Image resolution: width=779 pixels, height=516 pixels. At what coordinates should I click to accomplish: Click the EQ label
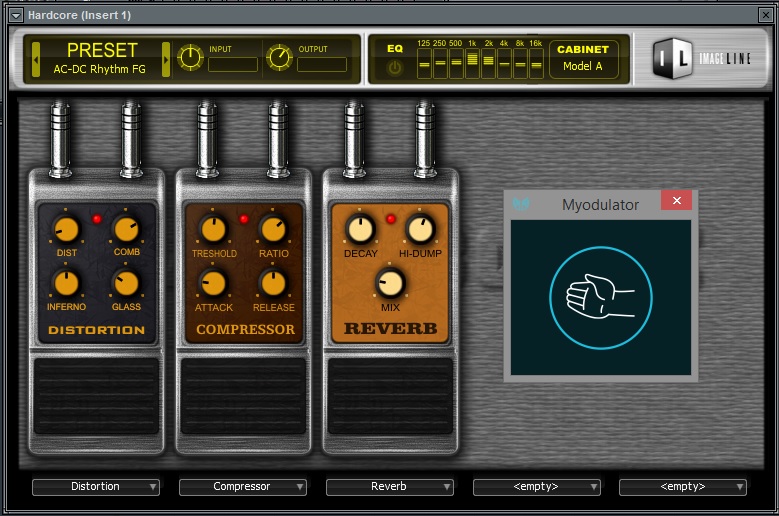395,49
